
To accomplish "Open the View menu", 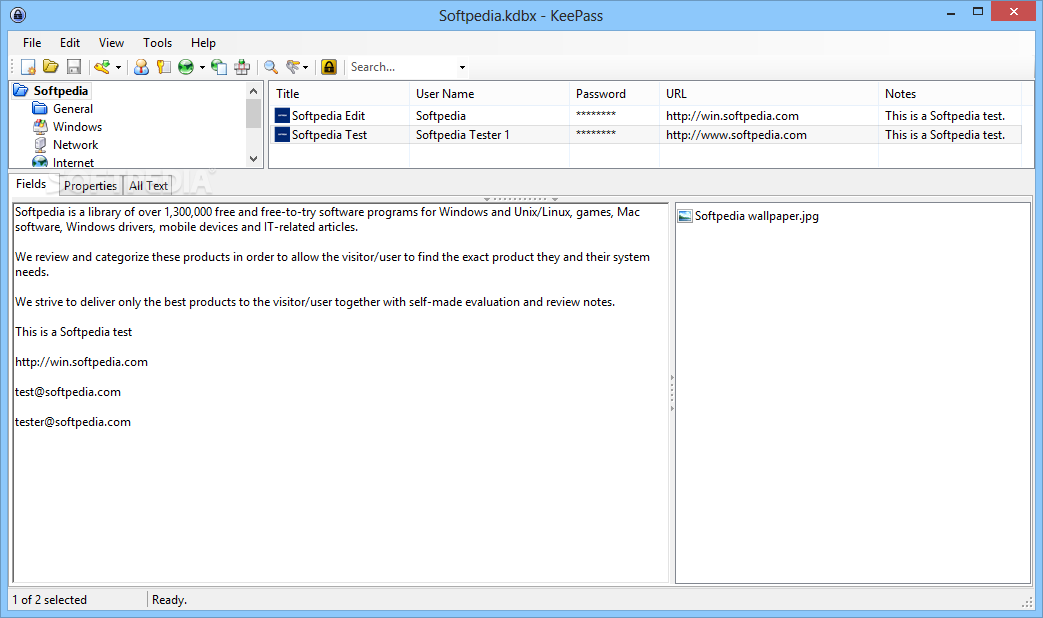I will tap(111, 43).
